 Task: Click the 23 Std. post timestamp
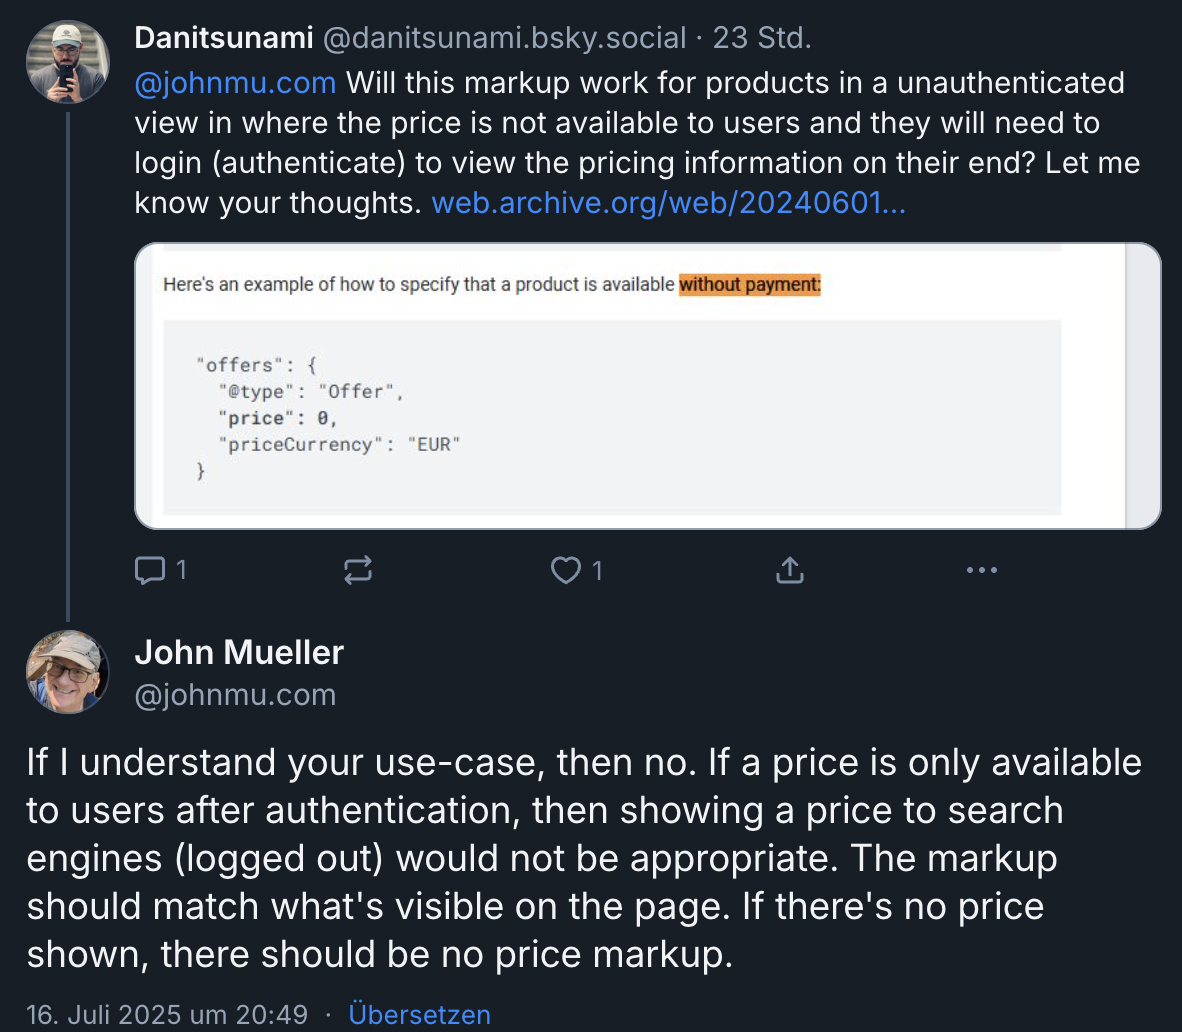[761, 38]
